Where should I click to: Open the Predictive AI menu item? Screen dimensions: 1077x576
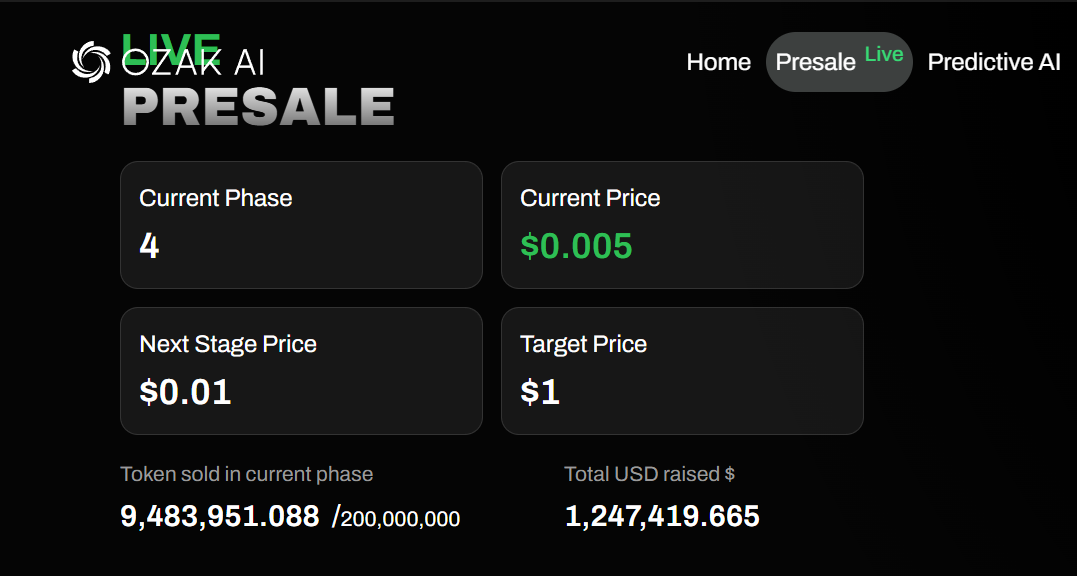tap(994, 62)
